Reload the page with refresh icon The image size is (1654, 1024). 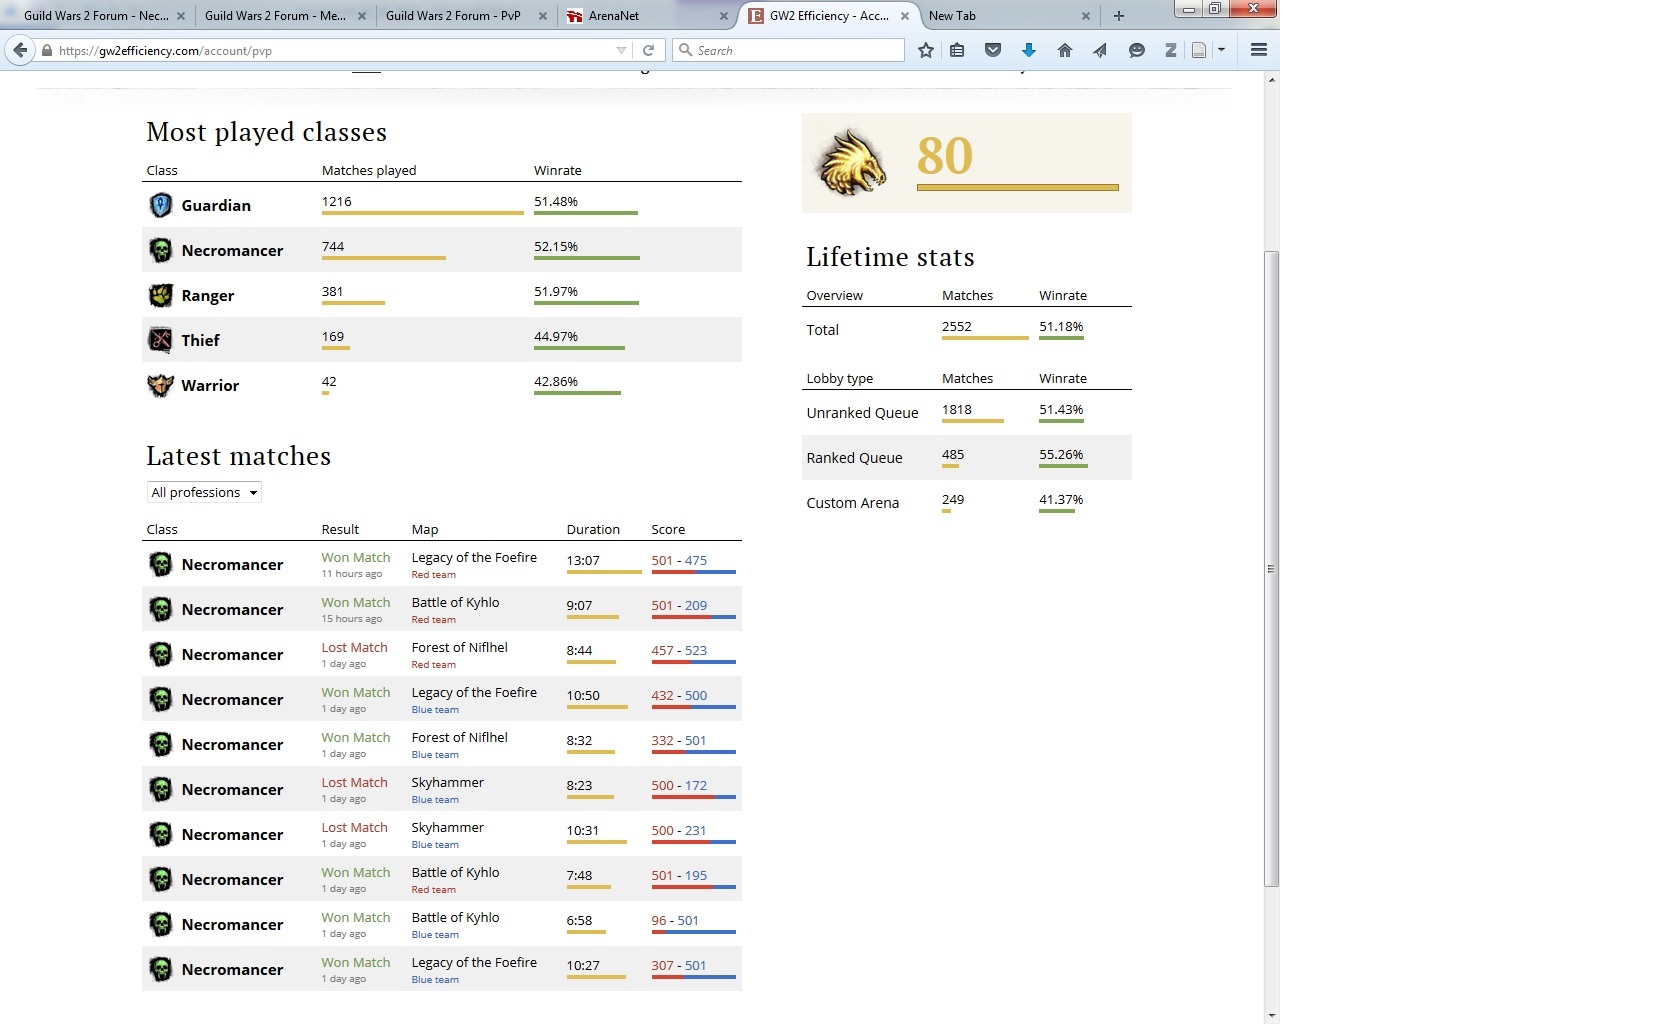click(648, 50)
